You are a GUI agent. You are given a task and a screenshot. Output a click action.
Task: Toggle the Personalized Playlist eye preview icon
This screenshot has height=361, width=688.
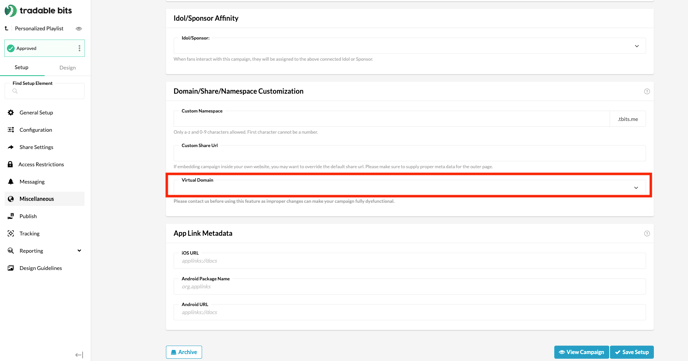pyautogui.click(x=79, y=29)
